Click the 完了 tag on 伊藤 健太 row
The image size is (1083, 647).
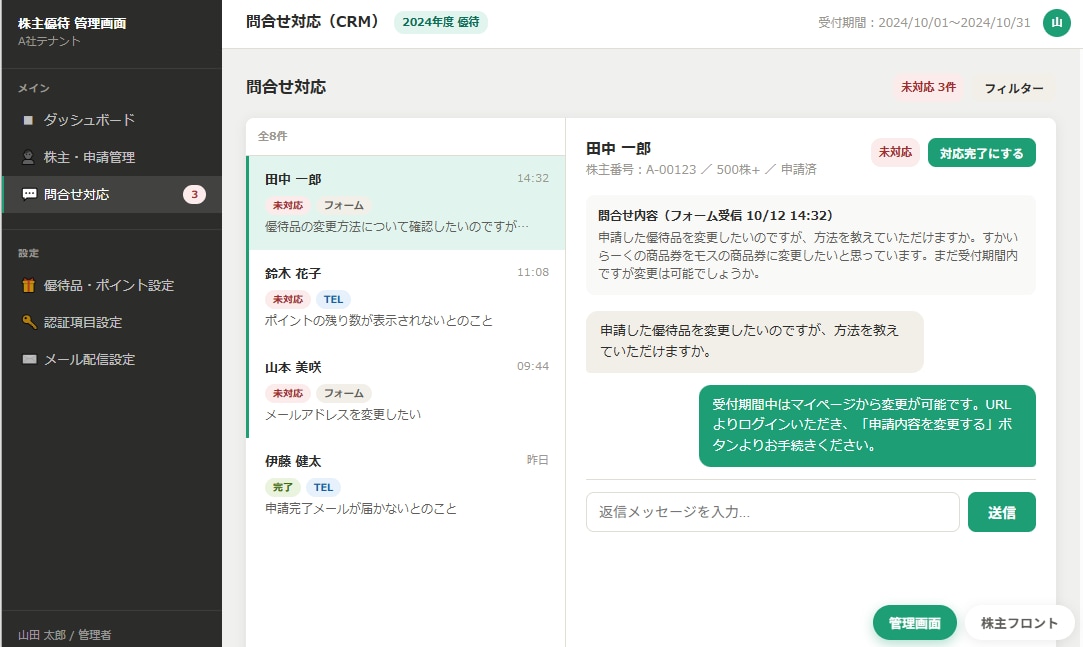tap(282, 487)
